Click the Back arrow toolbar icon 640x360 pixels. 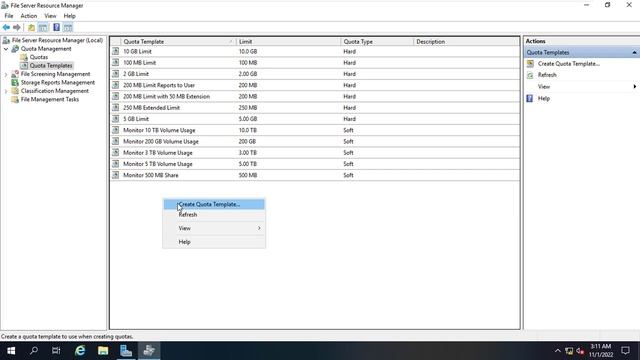pyautogui.click(x=6, y=27)
